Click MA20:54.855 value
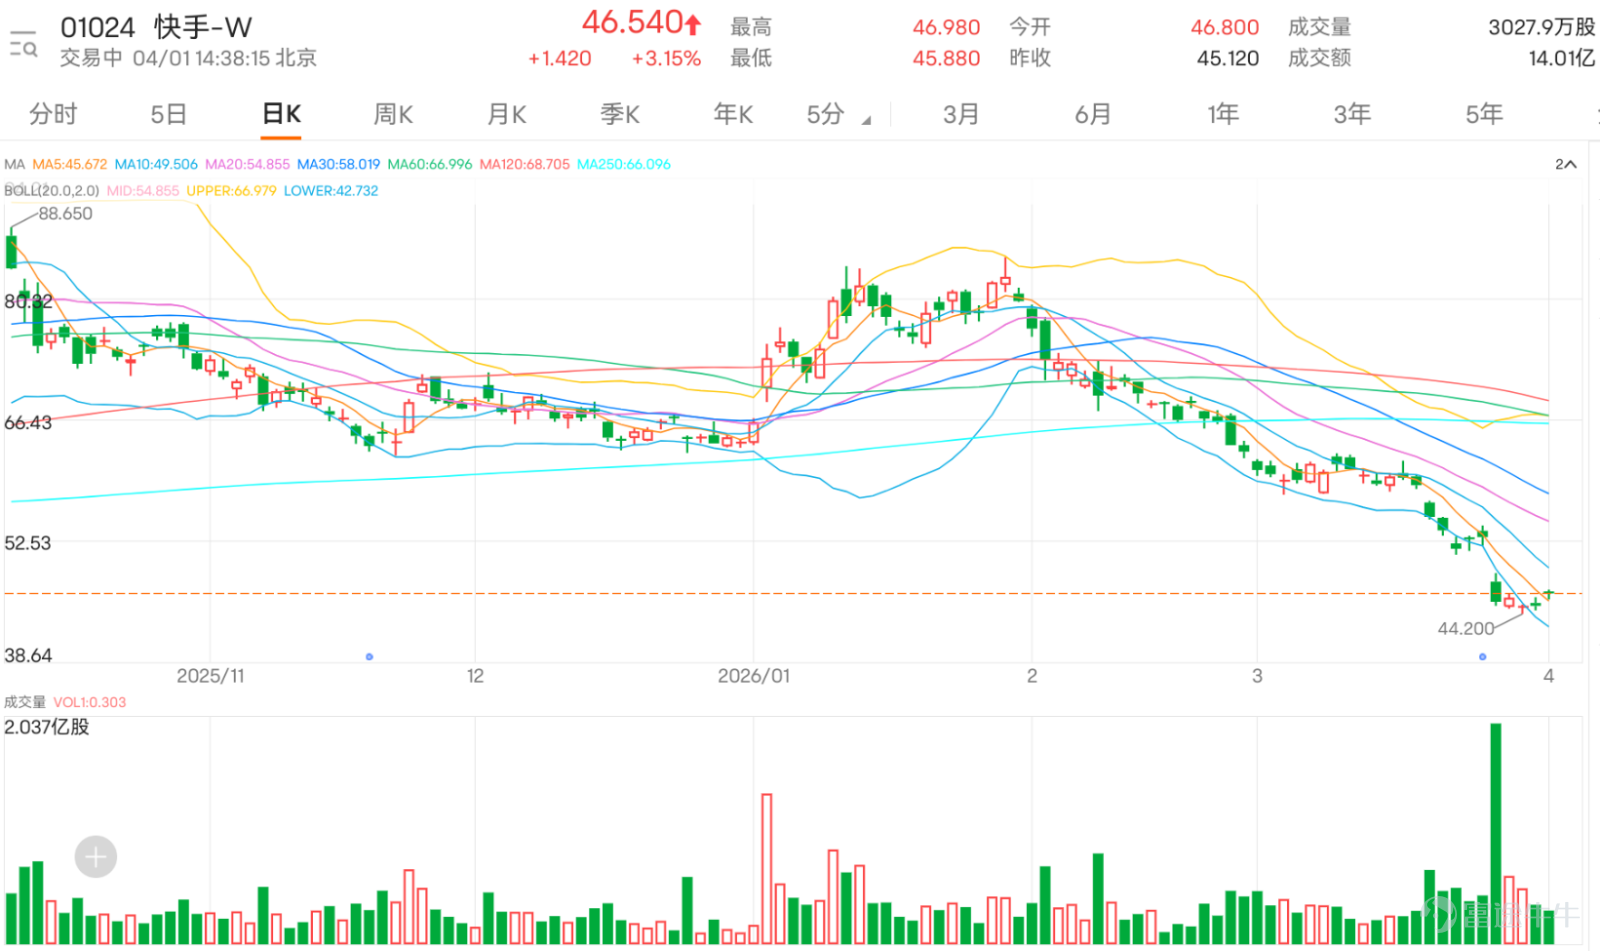Viewport: 1600px width, 951px height. (x=247, y=164)
